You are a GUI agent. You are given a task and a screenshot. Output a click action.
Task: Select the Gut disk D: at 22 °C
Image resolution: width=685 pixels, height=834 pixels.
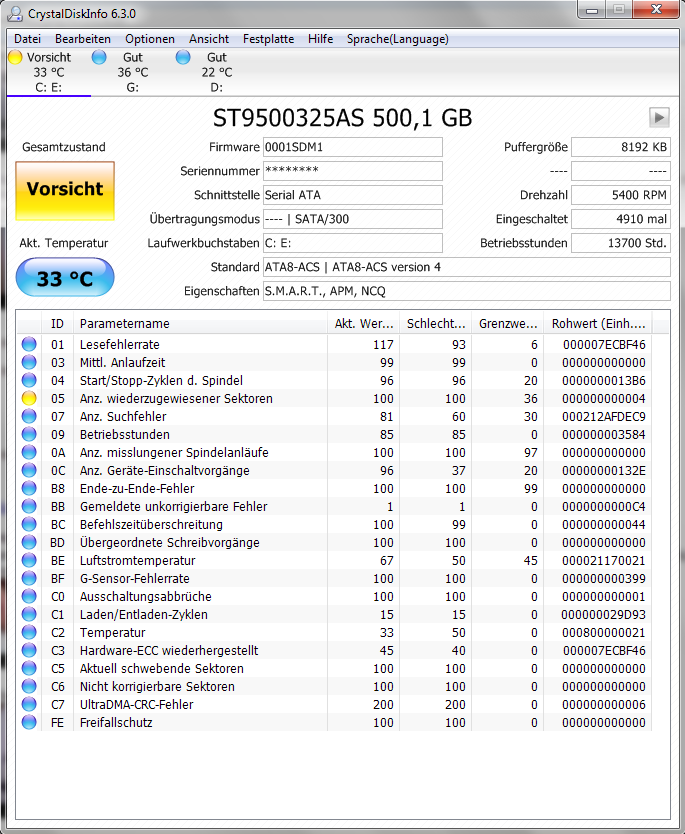[x=216, y=72]
